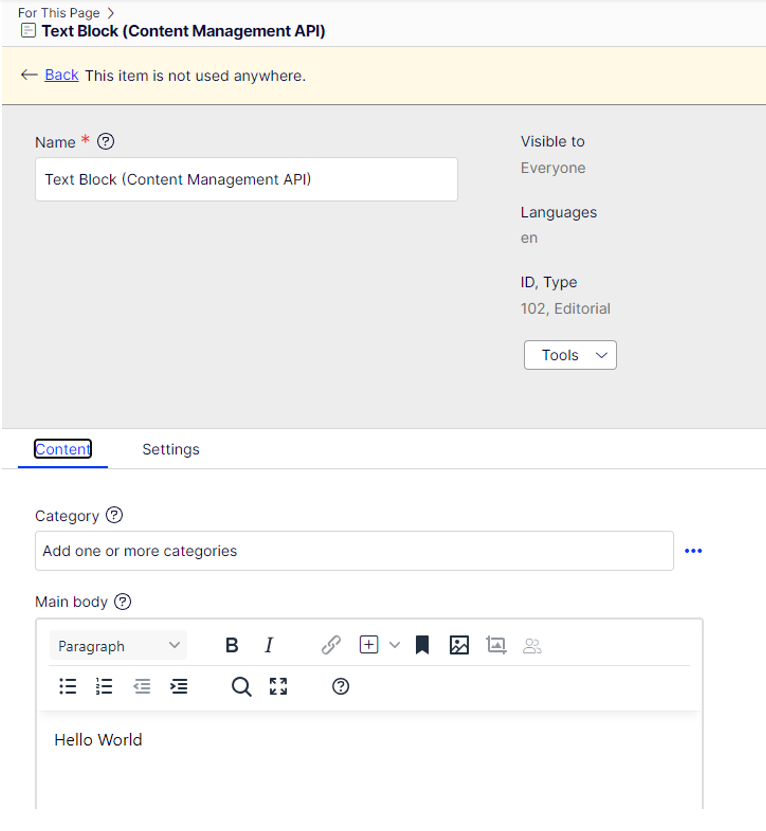Switch to the Settings tab
This screenshot has height=831, width=766.
(x=171, y=450)
